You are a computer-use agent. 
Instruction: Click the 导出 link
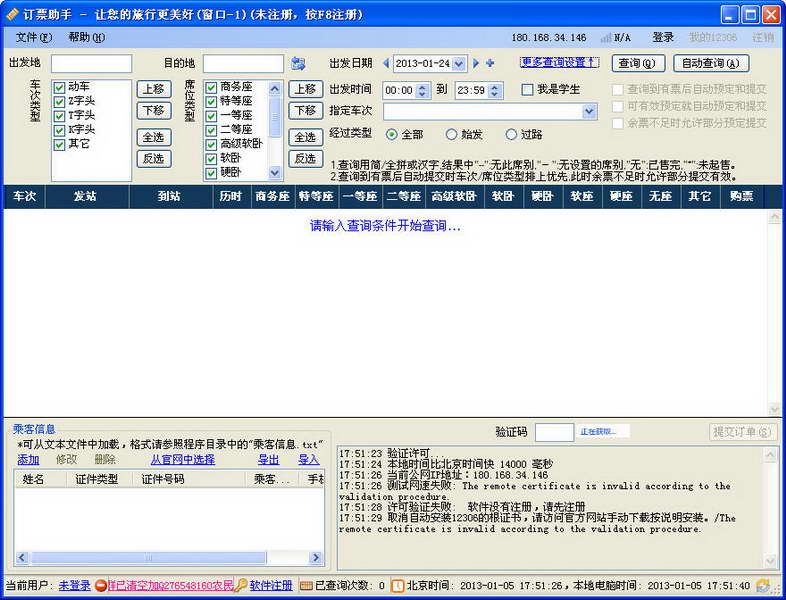tap(269, 460)
